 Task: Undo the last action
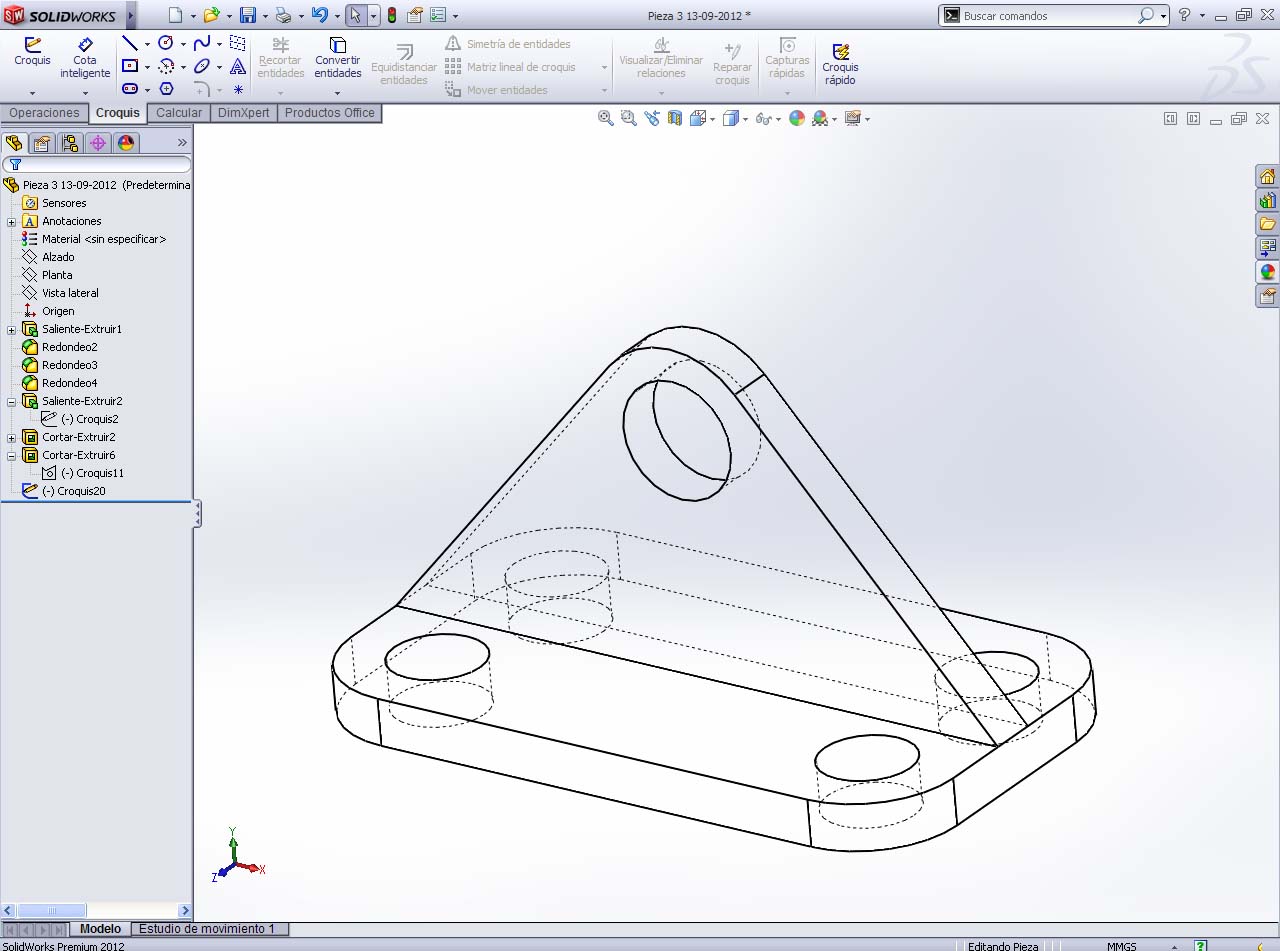point(320,15)
